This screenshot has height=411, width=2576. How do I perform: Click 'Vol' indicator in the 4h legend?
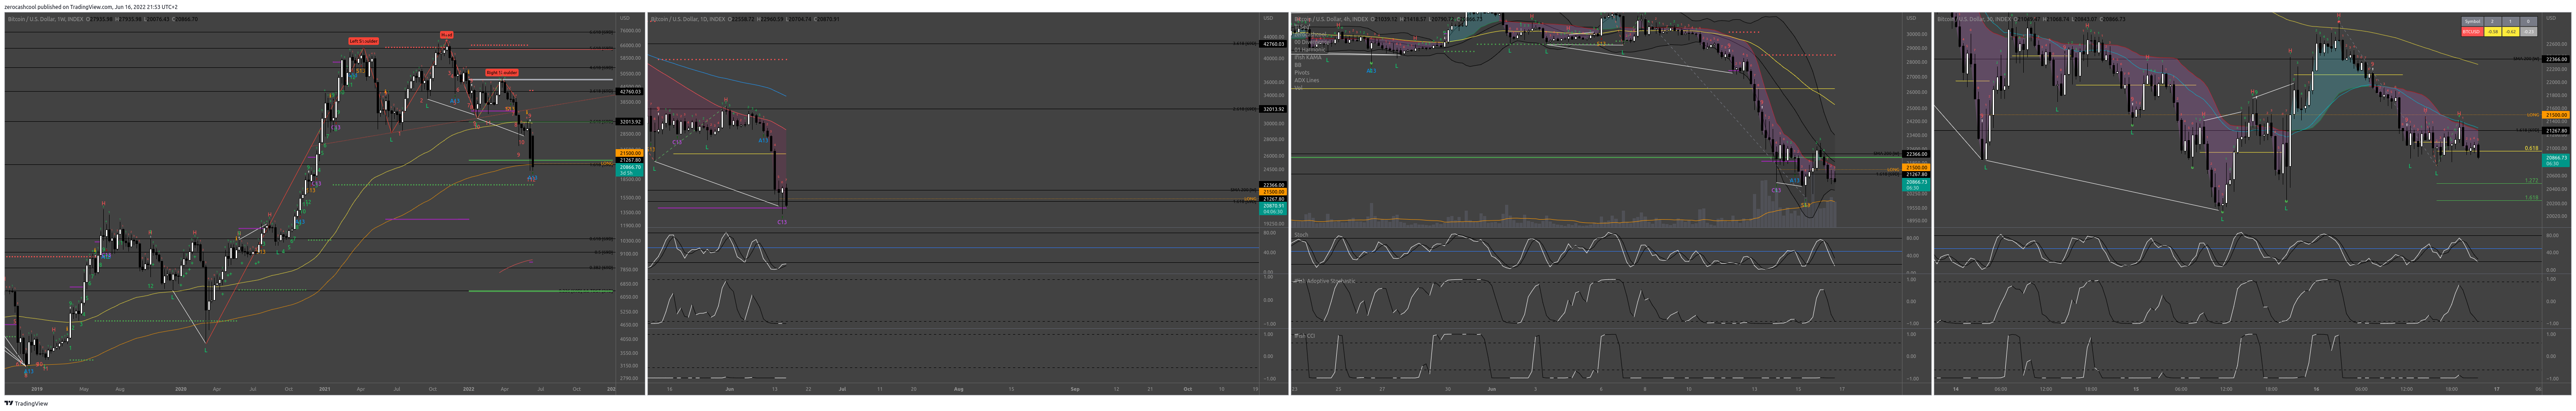[x=1298, y=88]
